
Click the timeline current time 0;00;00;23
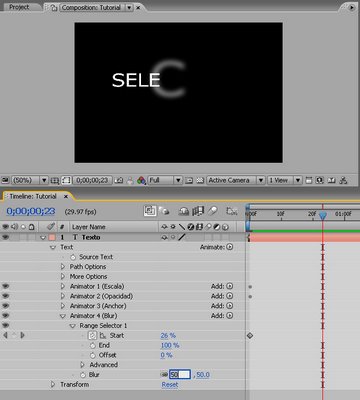tap(31, 211)
